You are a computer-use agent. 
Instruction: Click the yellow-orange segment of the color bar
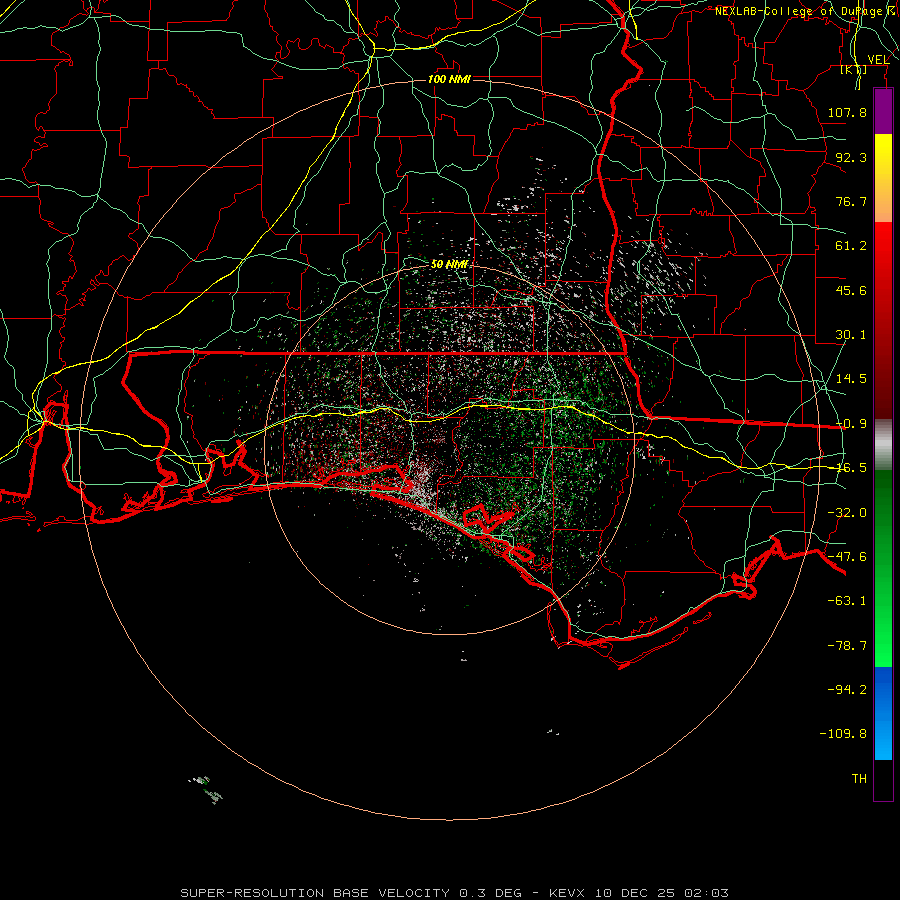pos(883,178)
